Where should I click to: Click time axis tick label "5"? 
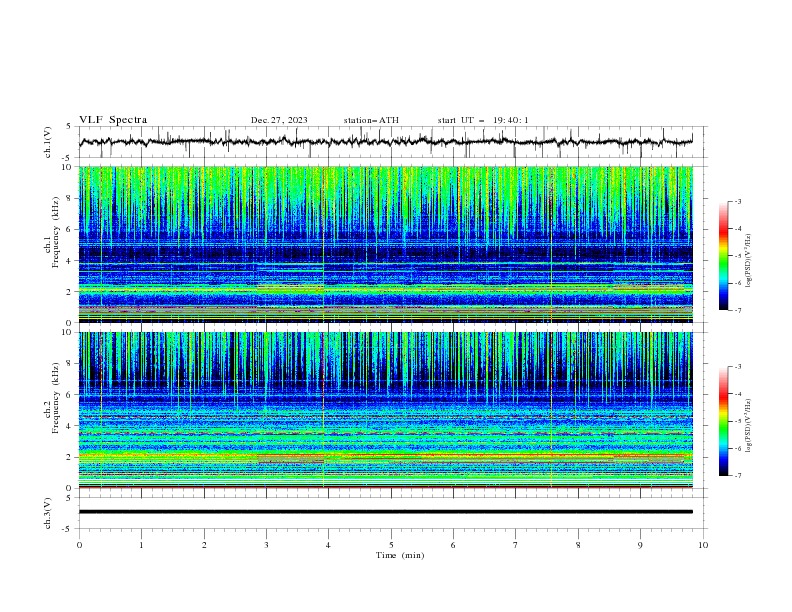pos(391,545)
